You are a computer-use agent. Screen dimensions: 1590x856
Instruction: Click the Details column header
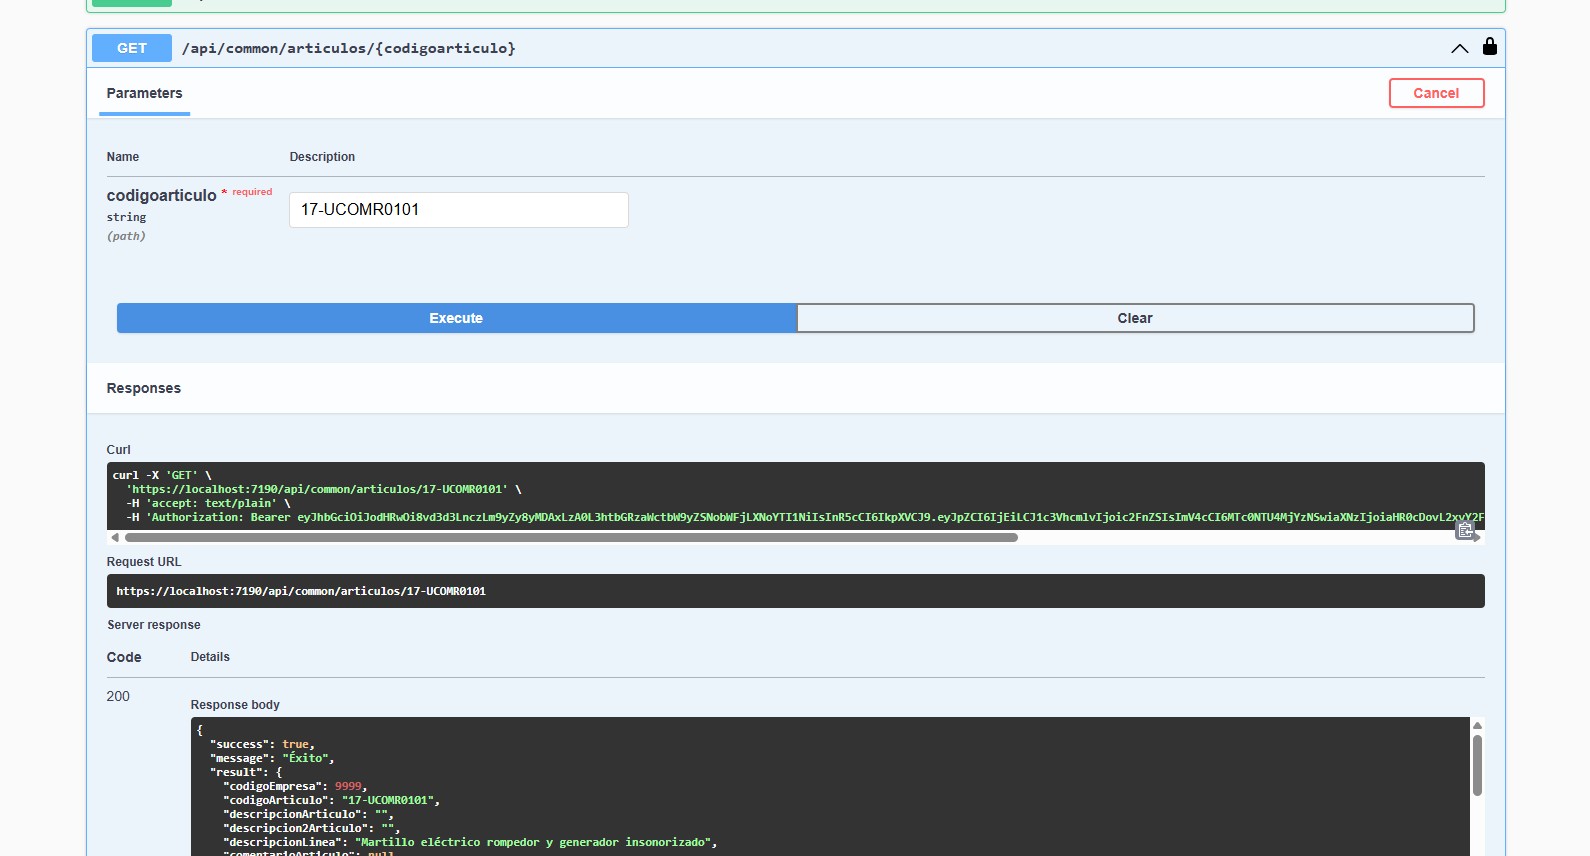point(210,657)
